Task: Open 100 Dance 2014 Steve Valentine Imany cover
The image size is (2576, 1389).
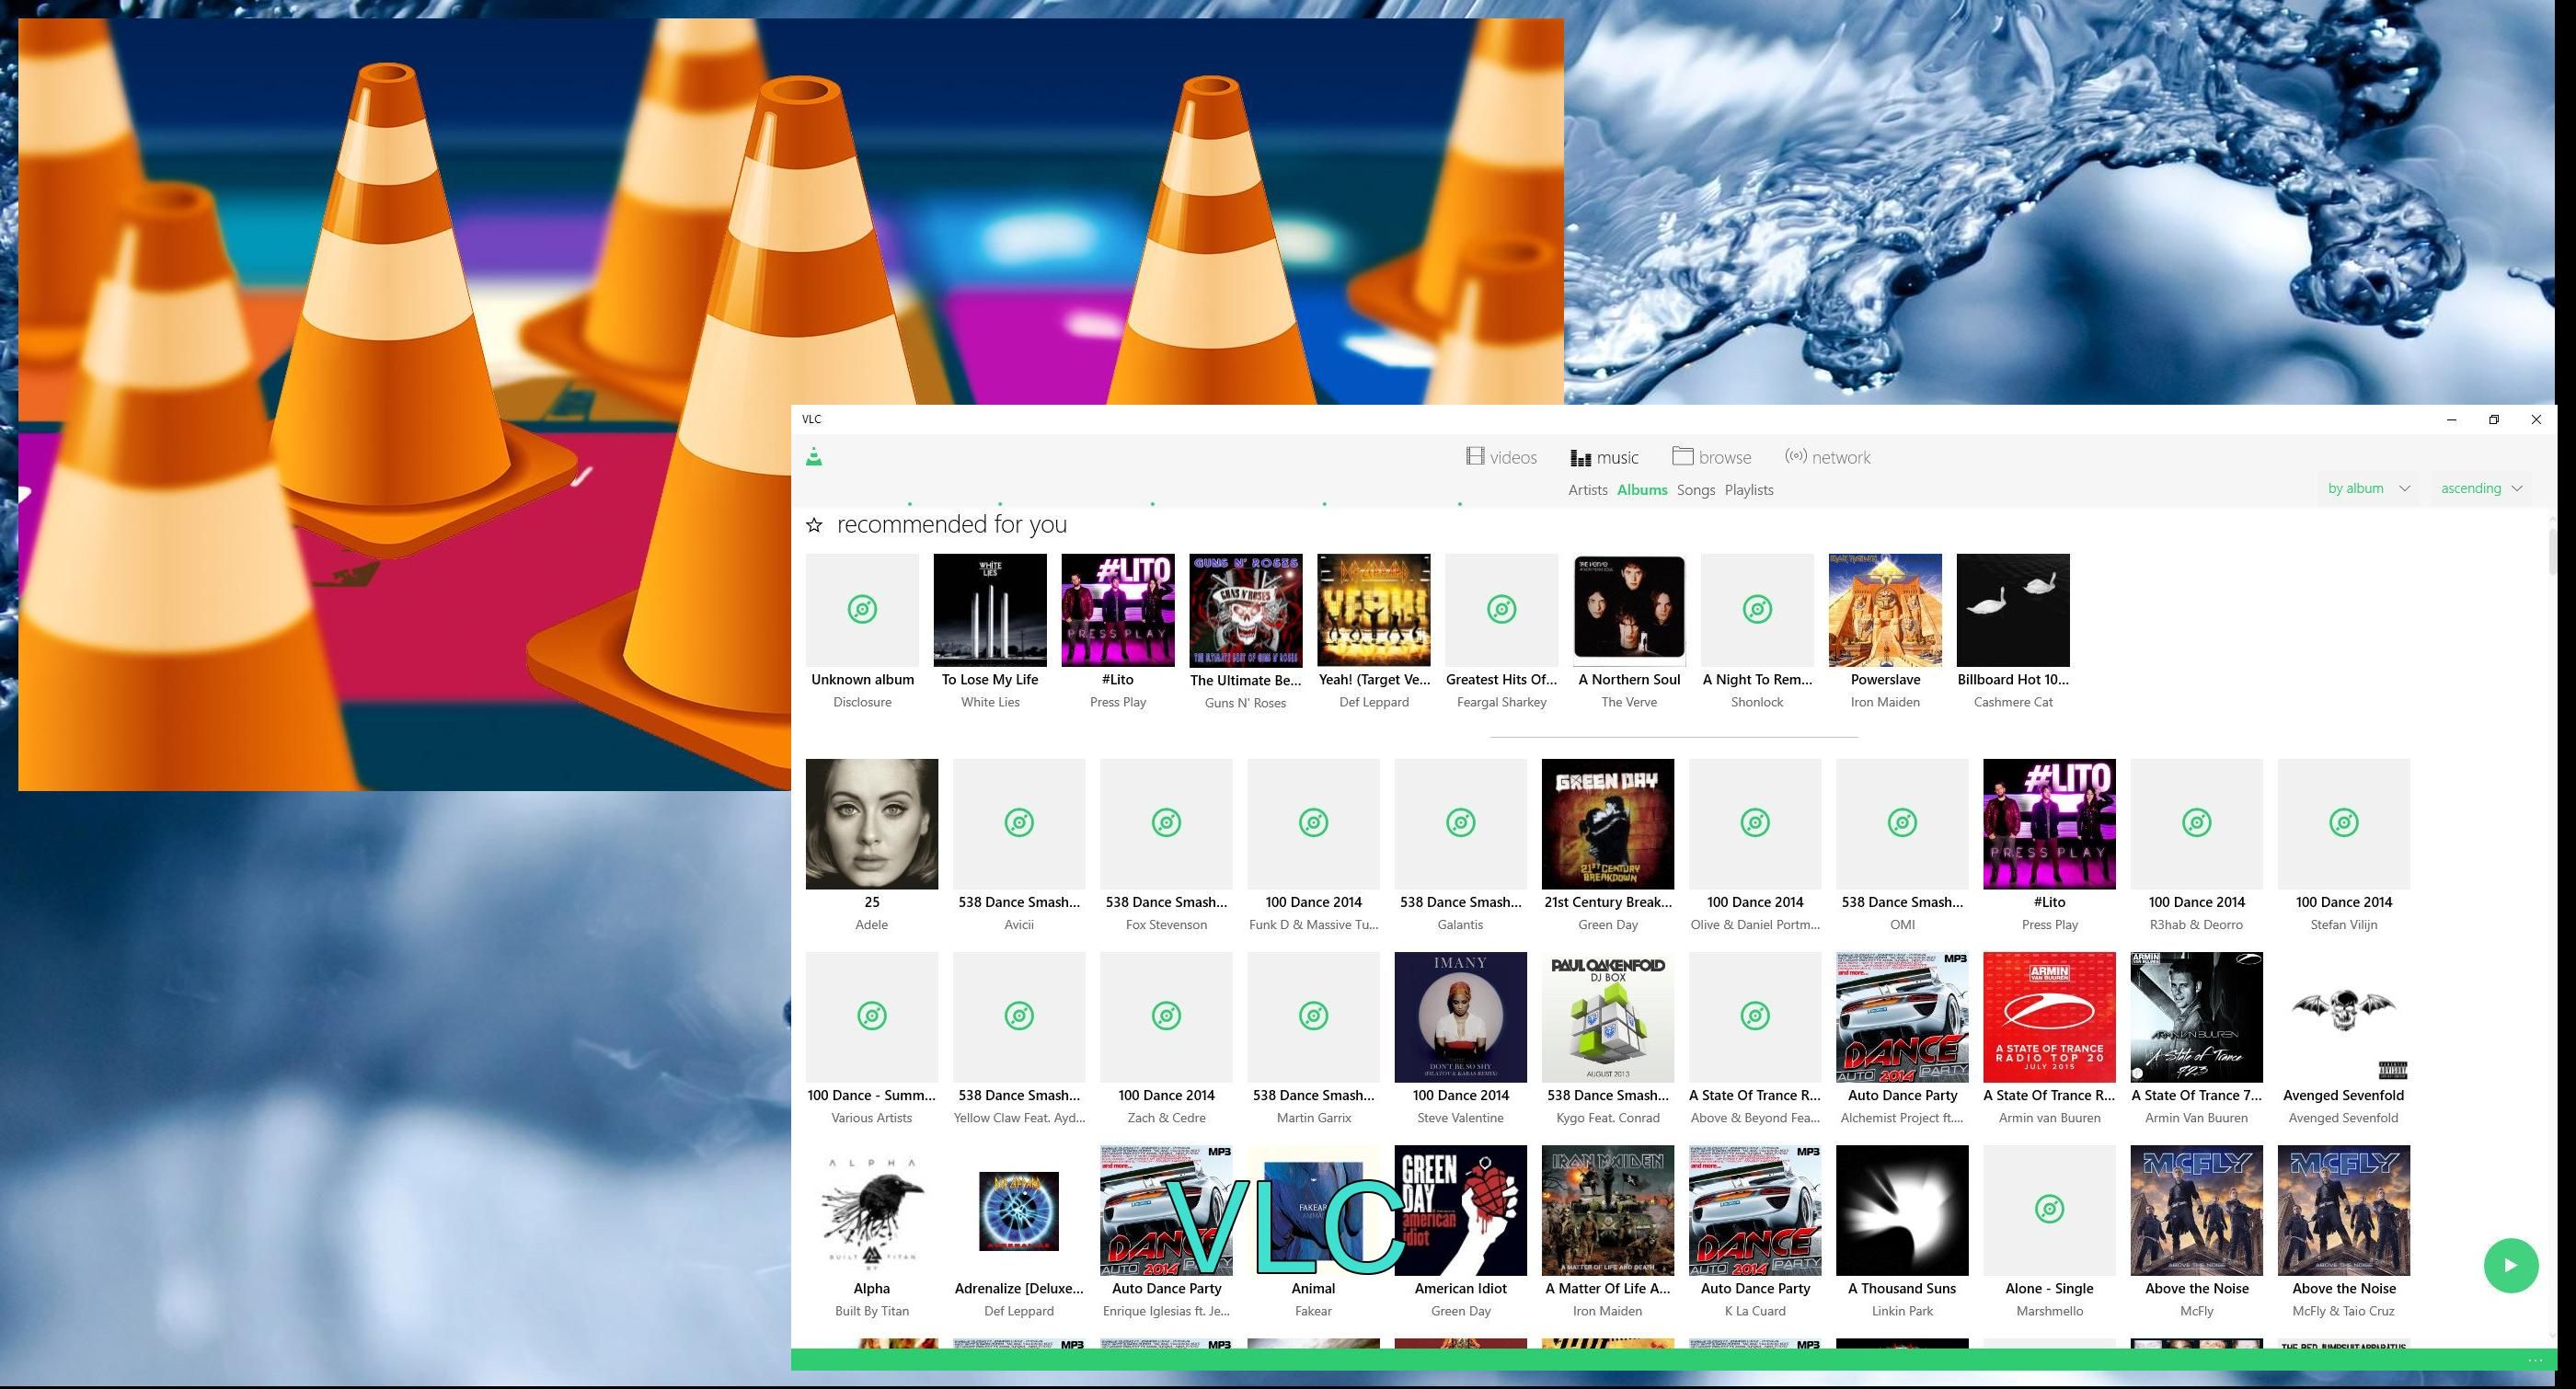Action: (1461, 1017)
